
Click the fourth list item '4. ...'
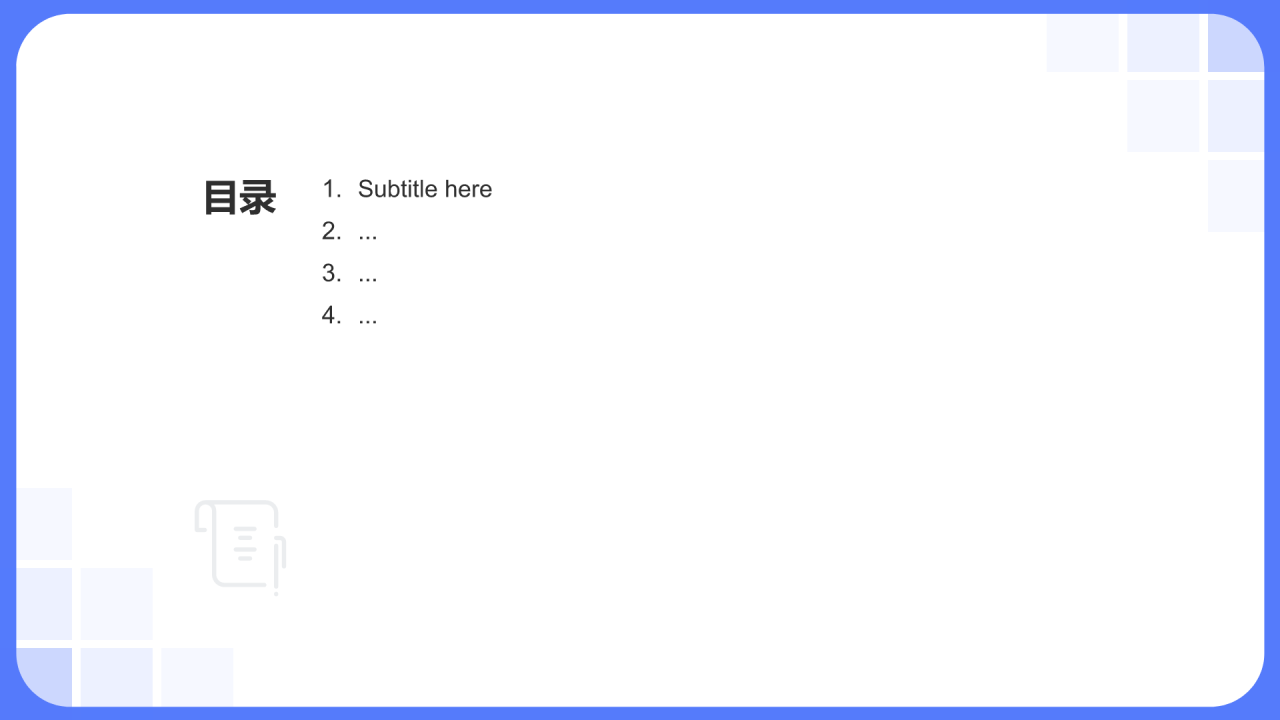[349, 315]
